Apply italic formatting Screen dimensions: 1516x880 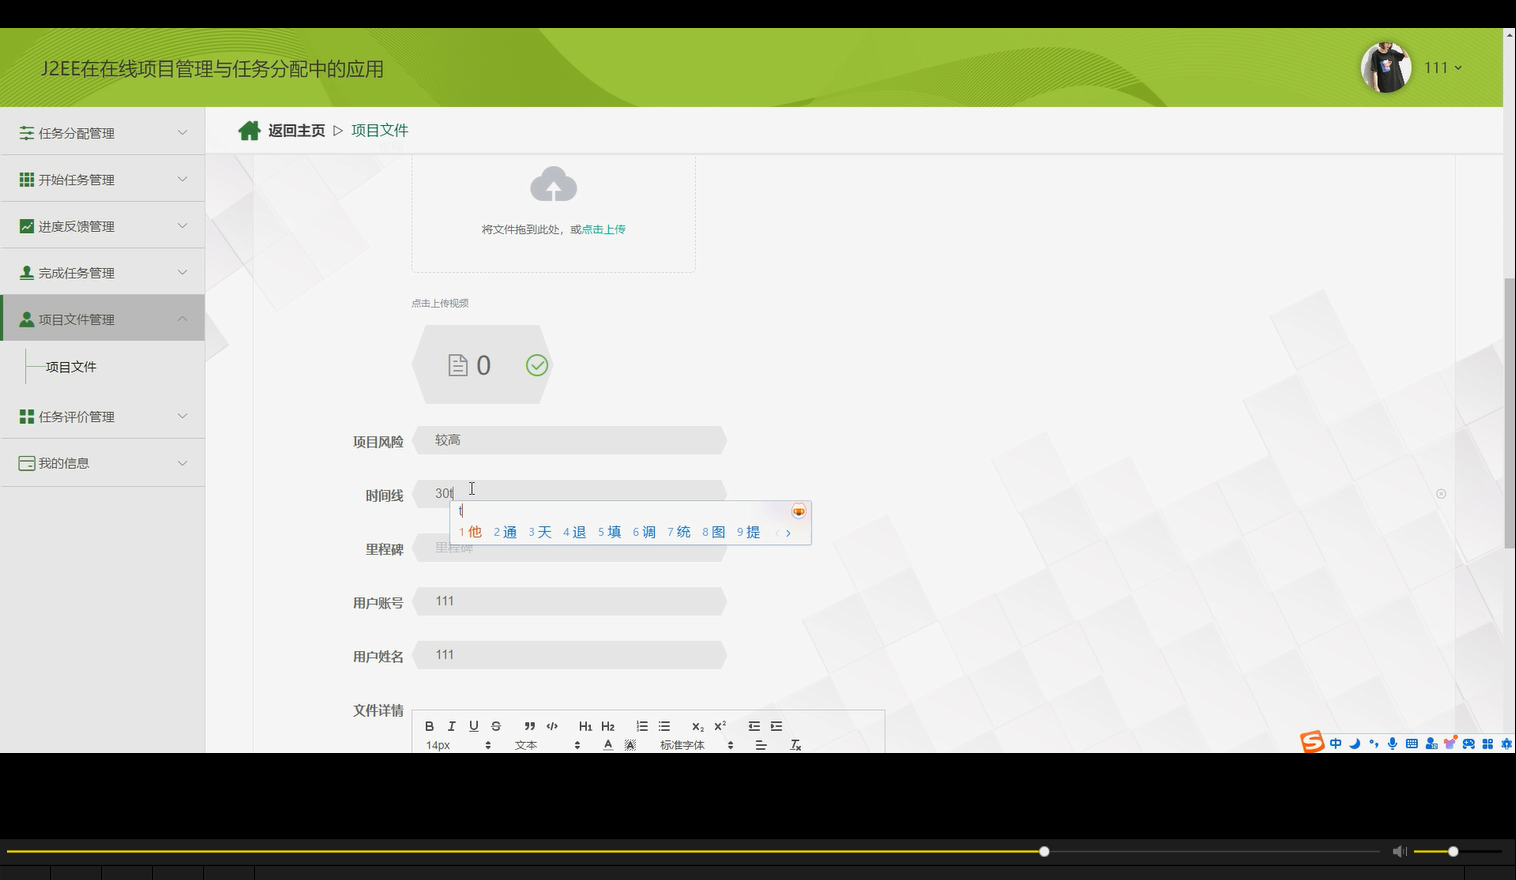point(451,726)
